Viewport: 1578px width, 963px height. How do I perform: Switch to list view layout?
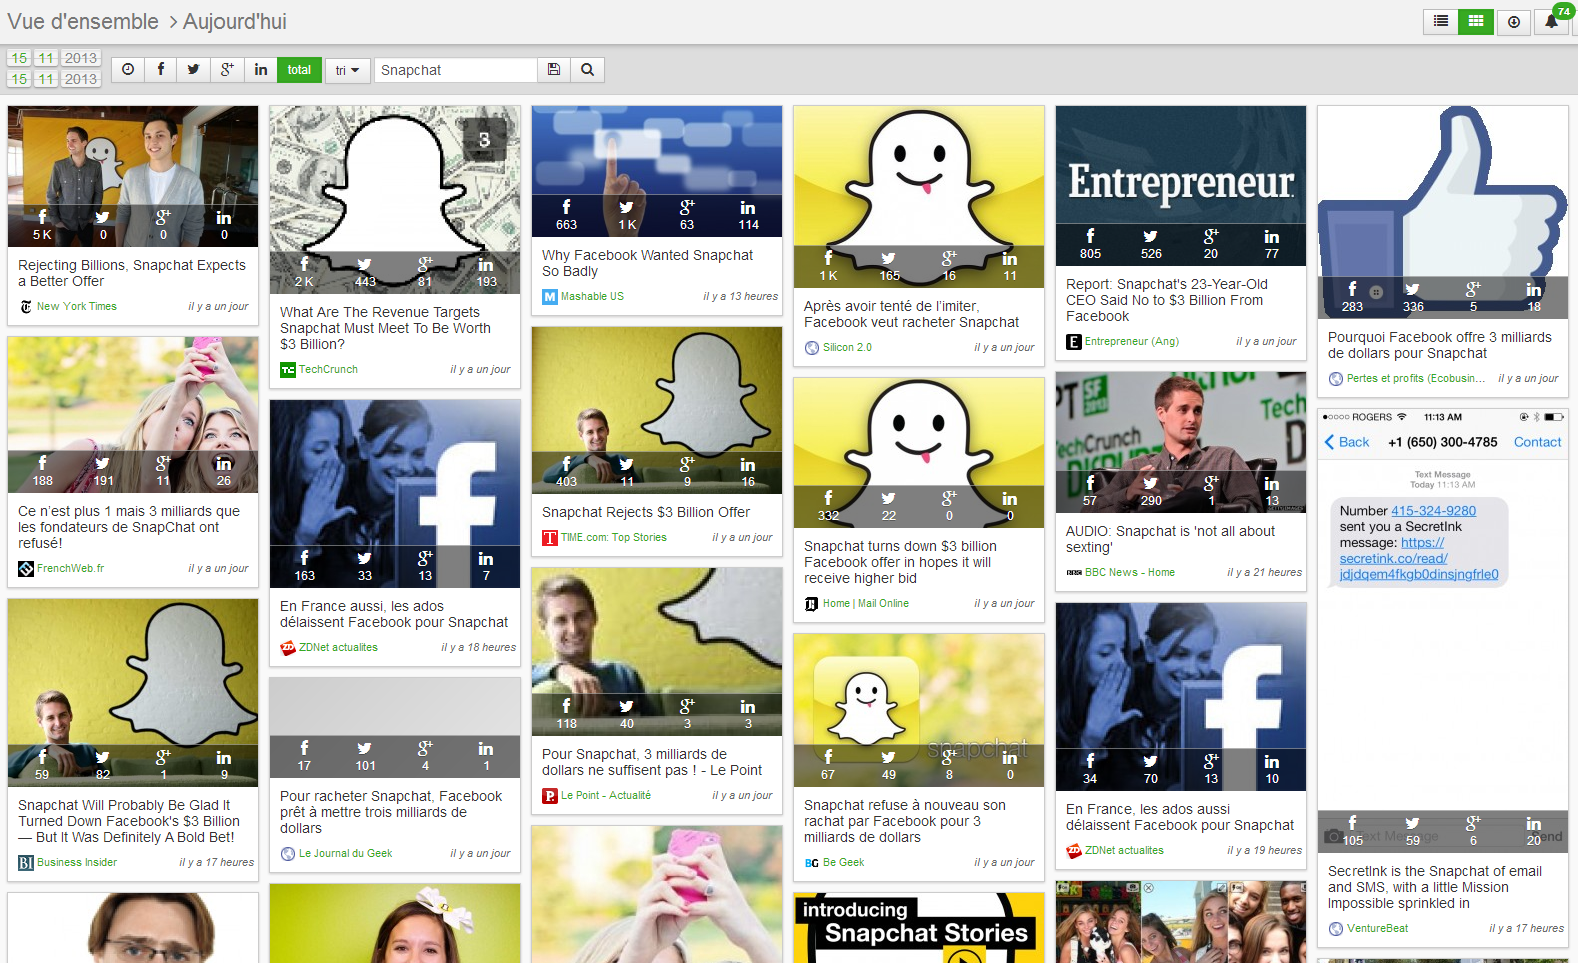tap(1440, 21)
